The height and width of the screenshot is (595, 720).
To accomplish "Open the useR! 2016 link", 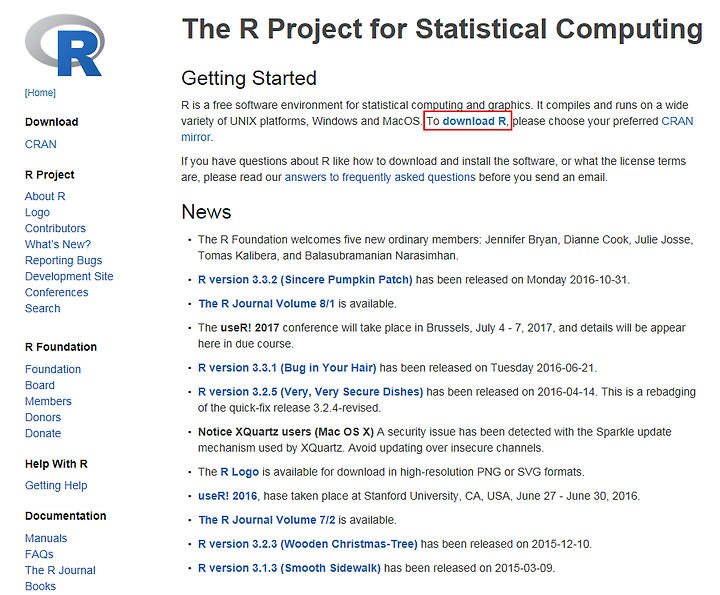I will [228, 496].
